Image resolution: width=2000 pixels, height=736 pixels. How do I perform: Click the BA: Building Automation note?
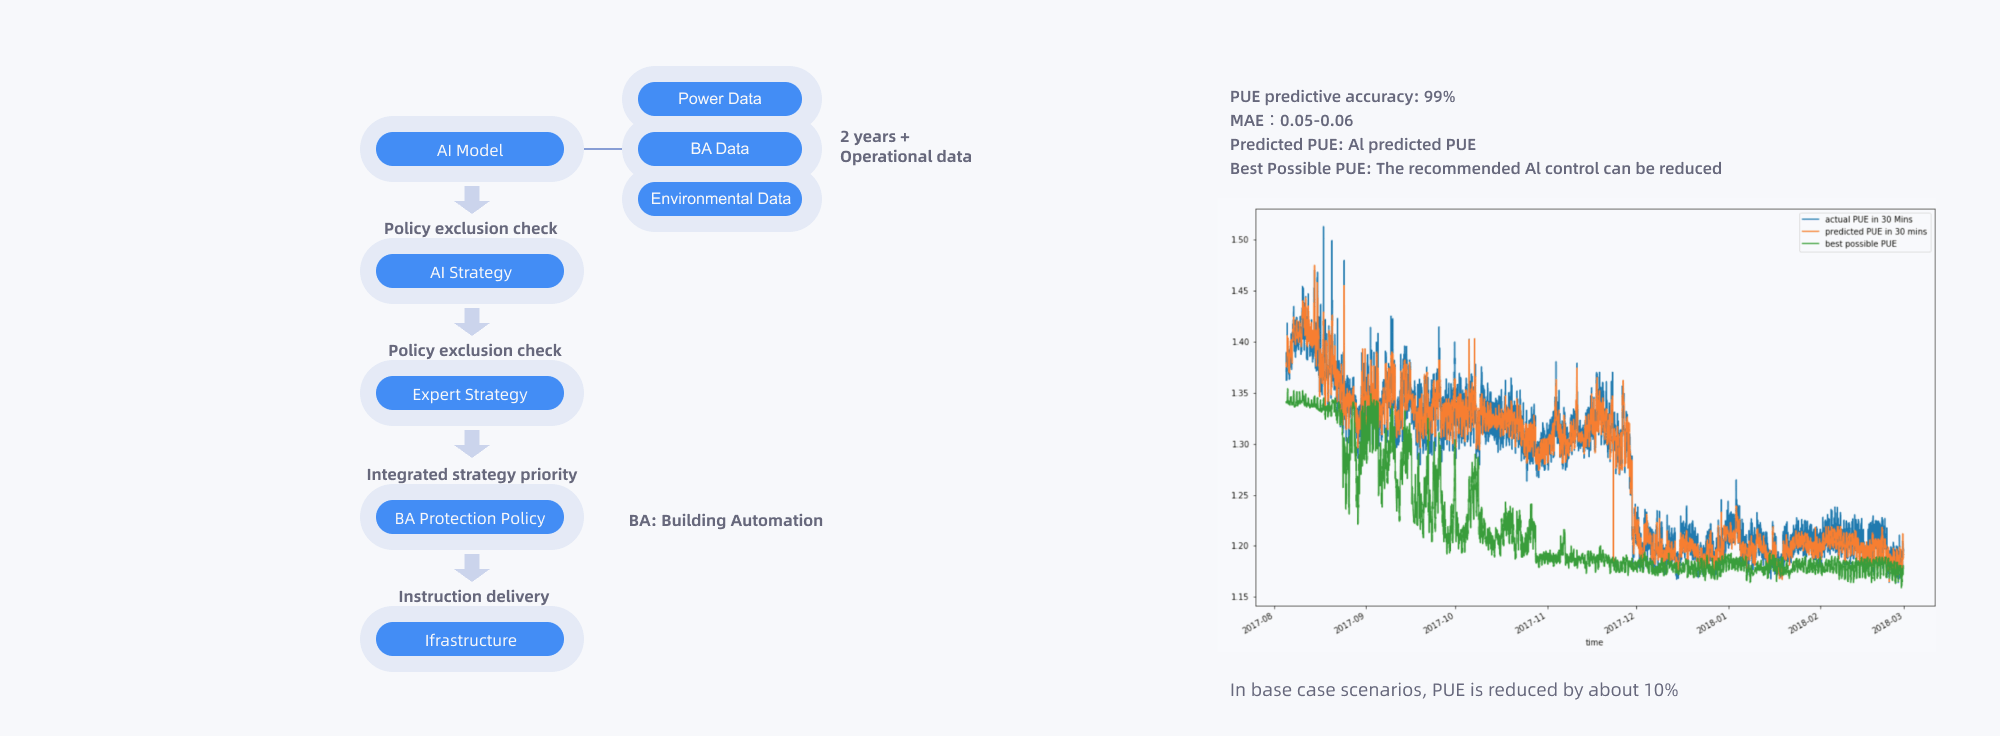click(x=726, y=520)
